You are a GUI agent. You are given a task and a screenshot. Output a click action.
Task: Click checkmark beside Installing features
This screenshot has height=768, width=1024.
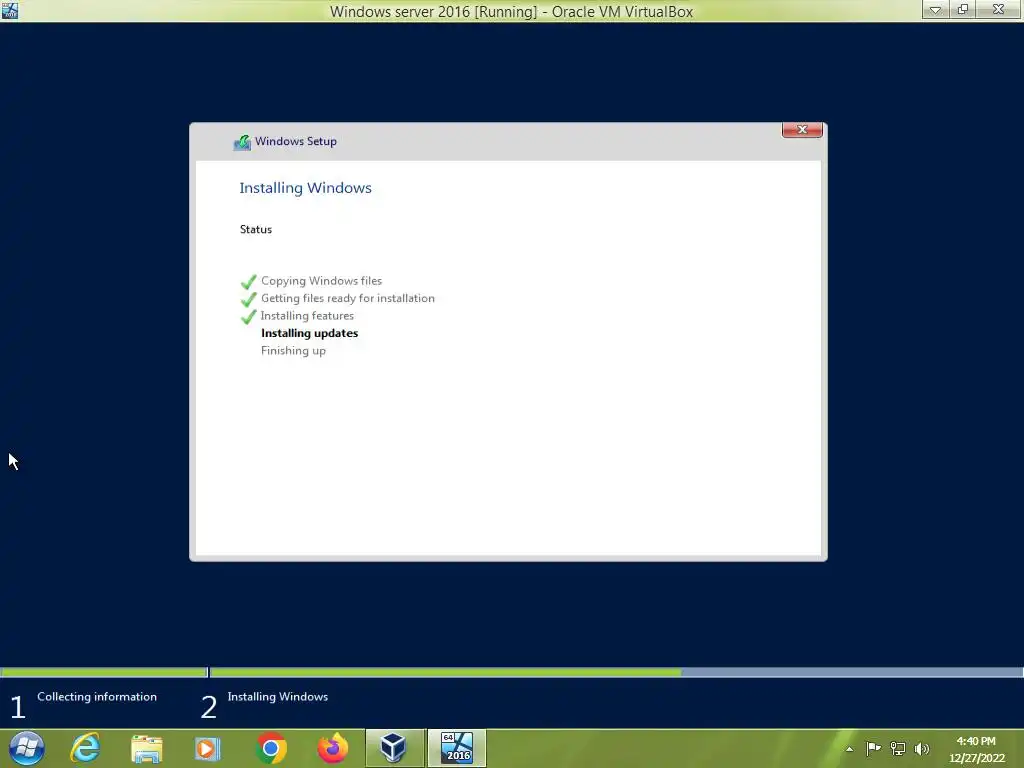[249, 317]
